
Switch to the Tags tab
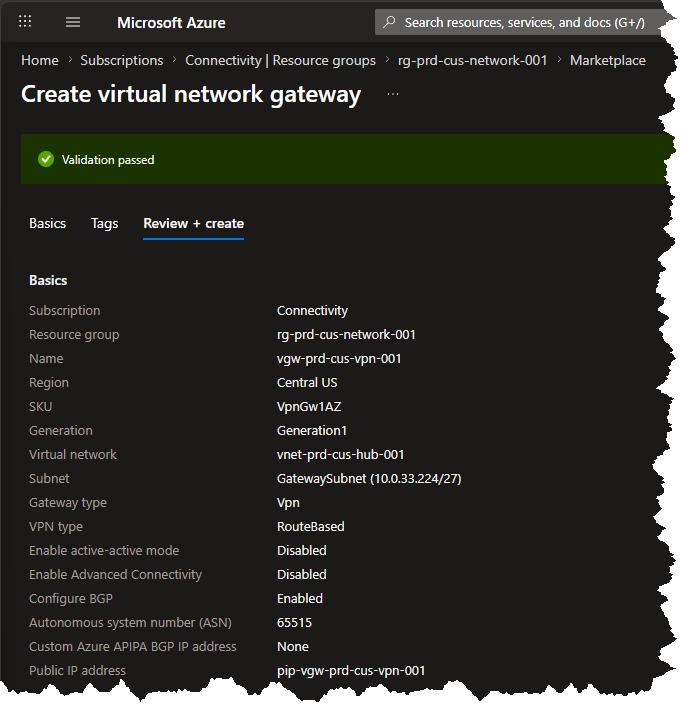pos(104,223)
